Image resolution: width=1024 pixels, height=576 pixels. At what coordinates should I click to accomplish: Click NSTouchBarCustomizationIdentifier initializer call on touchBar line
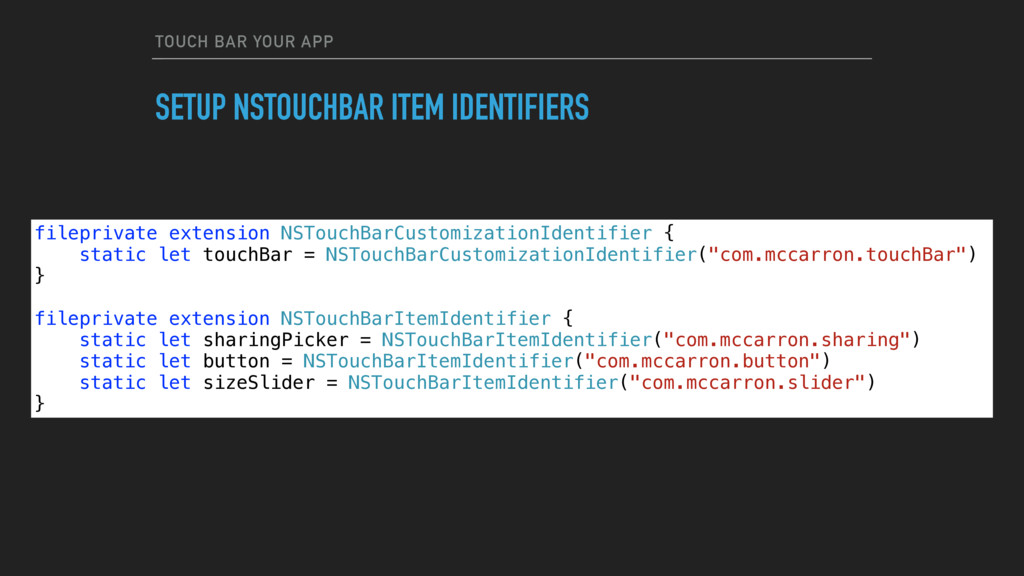[x=511, y=255]
